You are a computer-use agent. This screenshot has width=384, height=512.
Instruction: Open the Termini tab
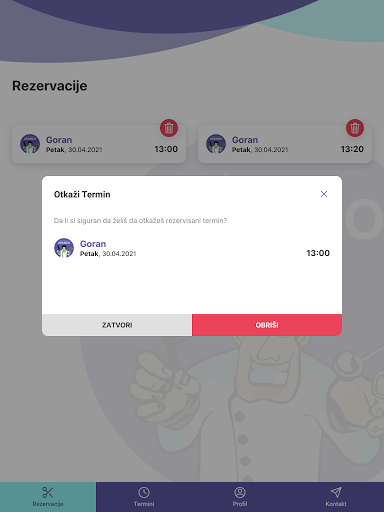pos(144,497)
